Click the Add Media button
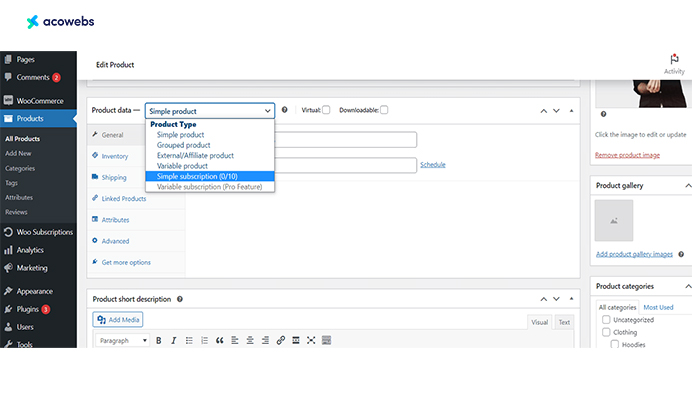The image size is (692, 399). (117, 320)
